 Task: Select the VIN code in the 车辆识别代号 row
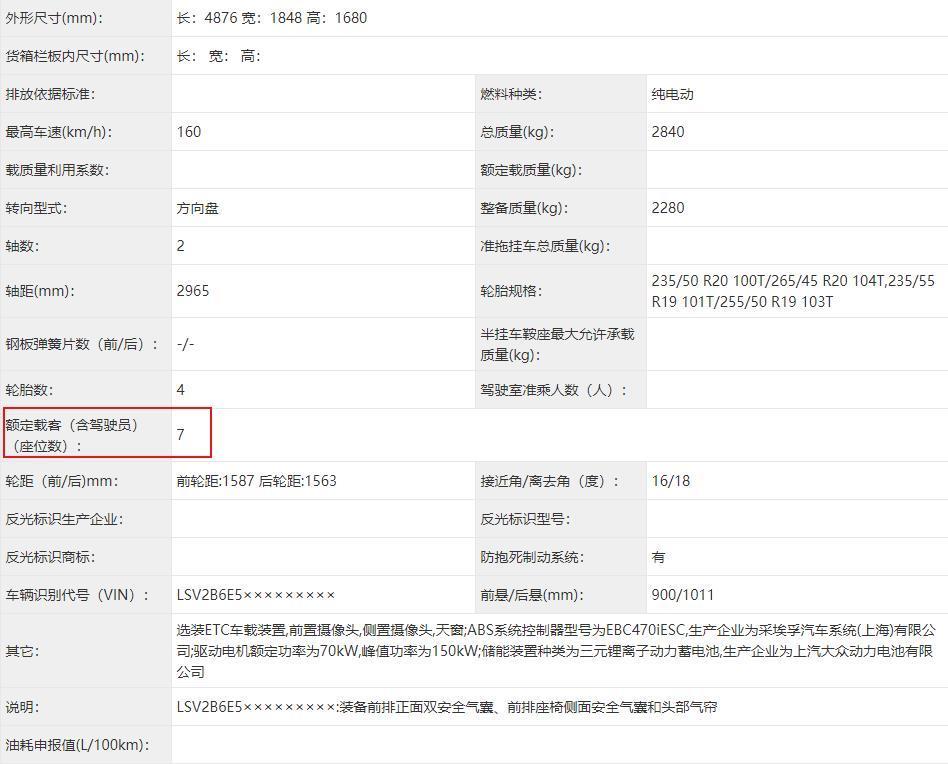point(256,595)
